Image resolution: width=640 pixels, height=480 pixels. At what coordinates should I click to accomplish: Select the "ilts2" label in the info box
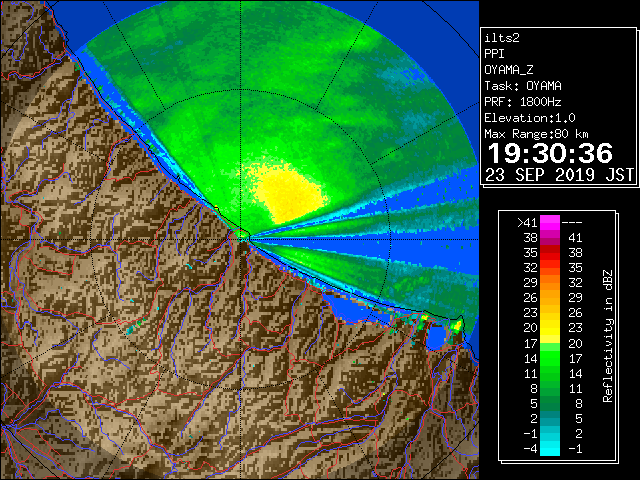pyautogui.click(x=502, y=38)
